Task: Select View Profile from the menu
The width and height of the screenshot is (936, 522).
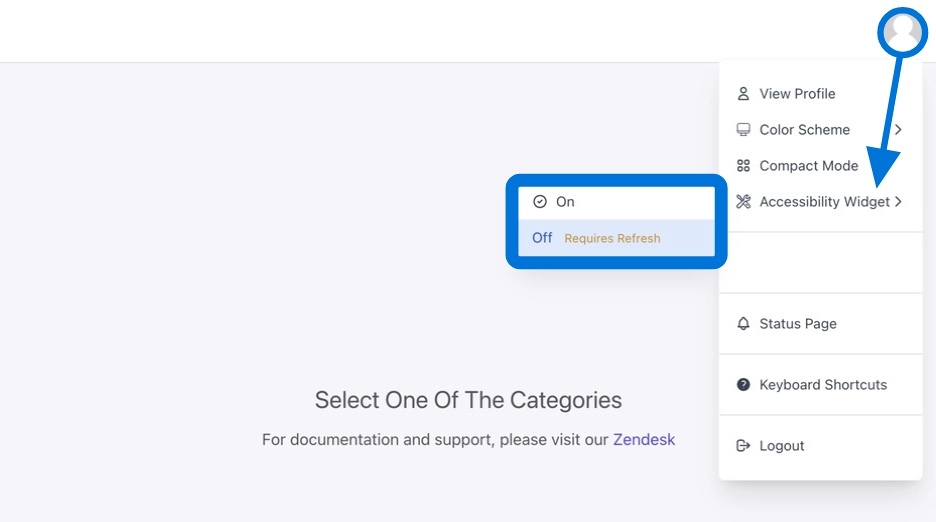Action: pyautogui.click(x=797, y=94)
